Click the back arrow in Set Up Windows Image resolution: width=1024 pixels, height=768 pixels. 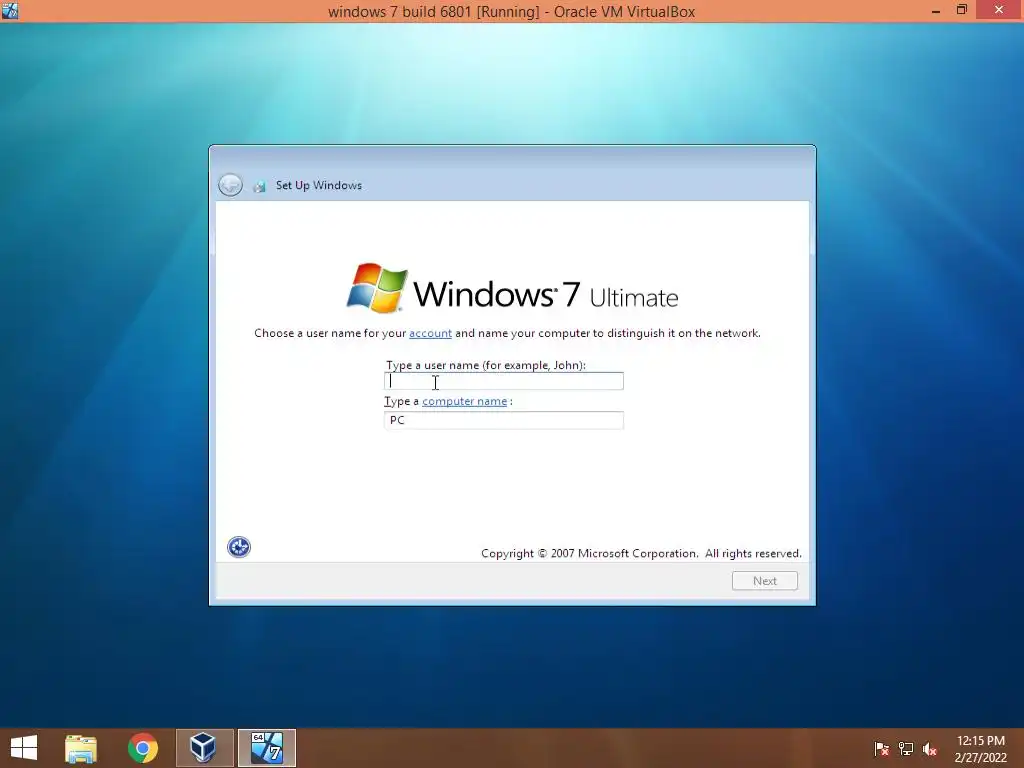[x=230, y=185]
